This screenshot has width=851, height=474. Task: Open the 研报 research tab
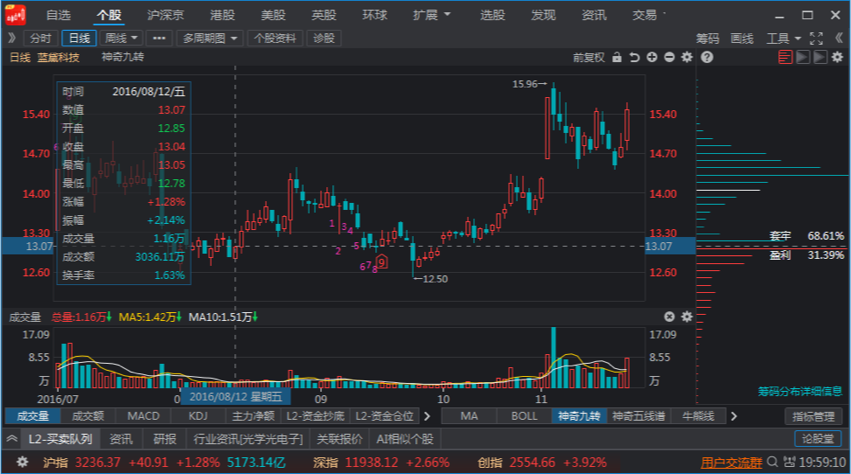click(164, 439)
